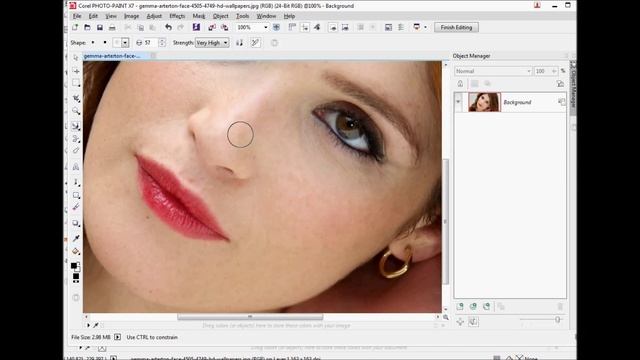Select the Mask Transform tool
Image resolution: width=640 pixels, height=360 pixels.
(x=76, y=71)
